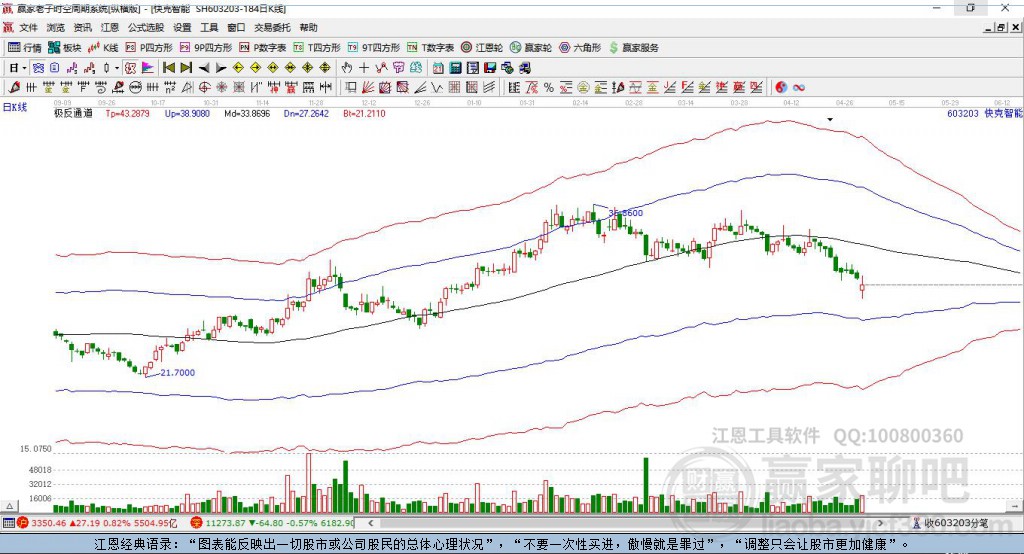Image resolution: width=1024 pixels, height=554 pixels.
Task: Open the T数字表 time table
Action: coord(430,48)
